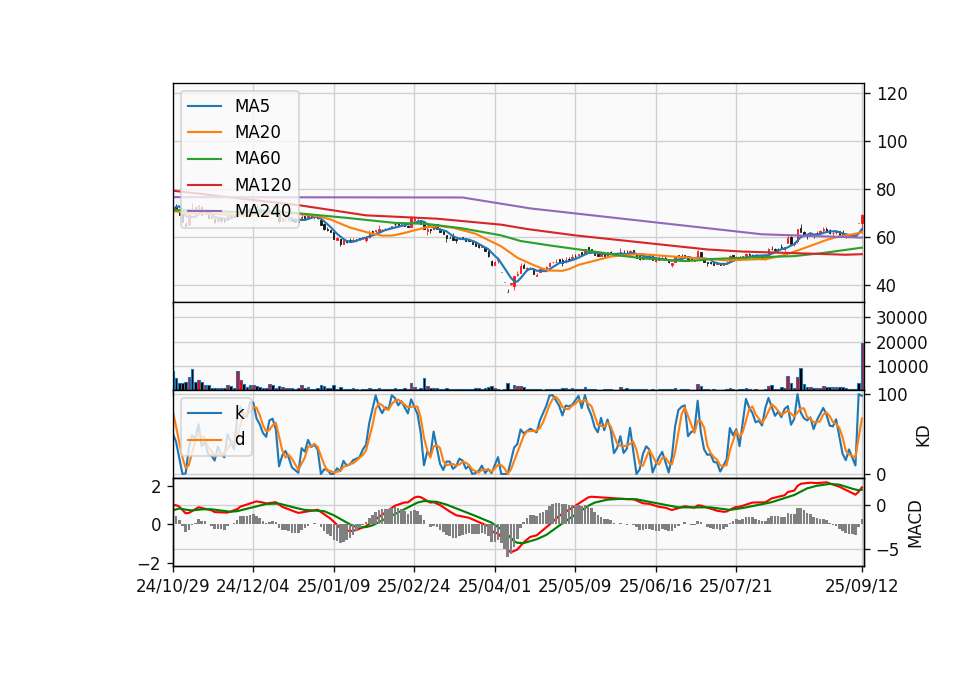Click the 25/06/16 date axis label
This screenshot has height=690, width=960.
pos(656,587)
